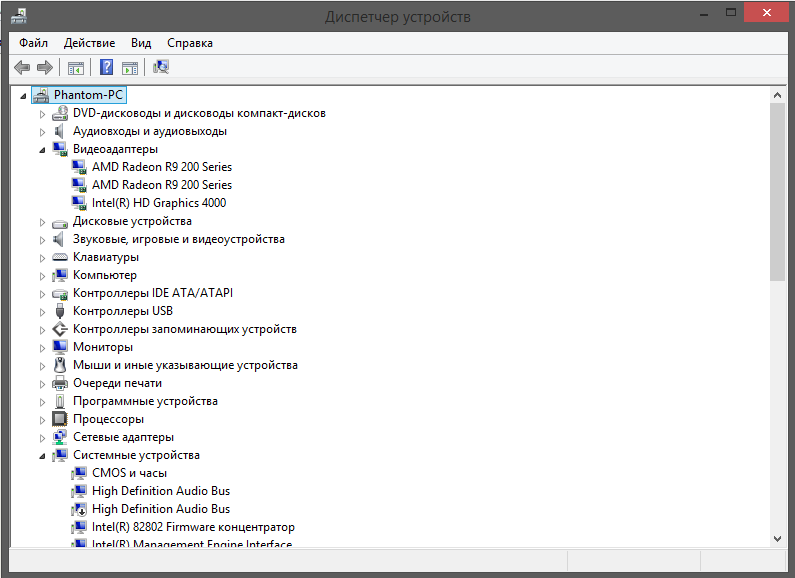Expand the Сетевые адаптеры arrow

coord(42,438)
